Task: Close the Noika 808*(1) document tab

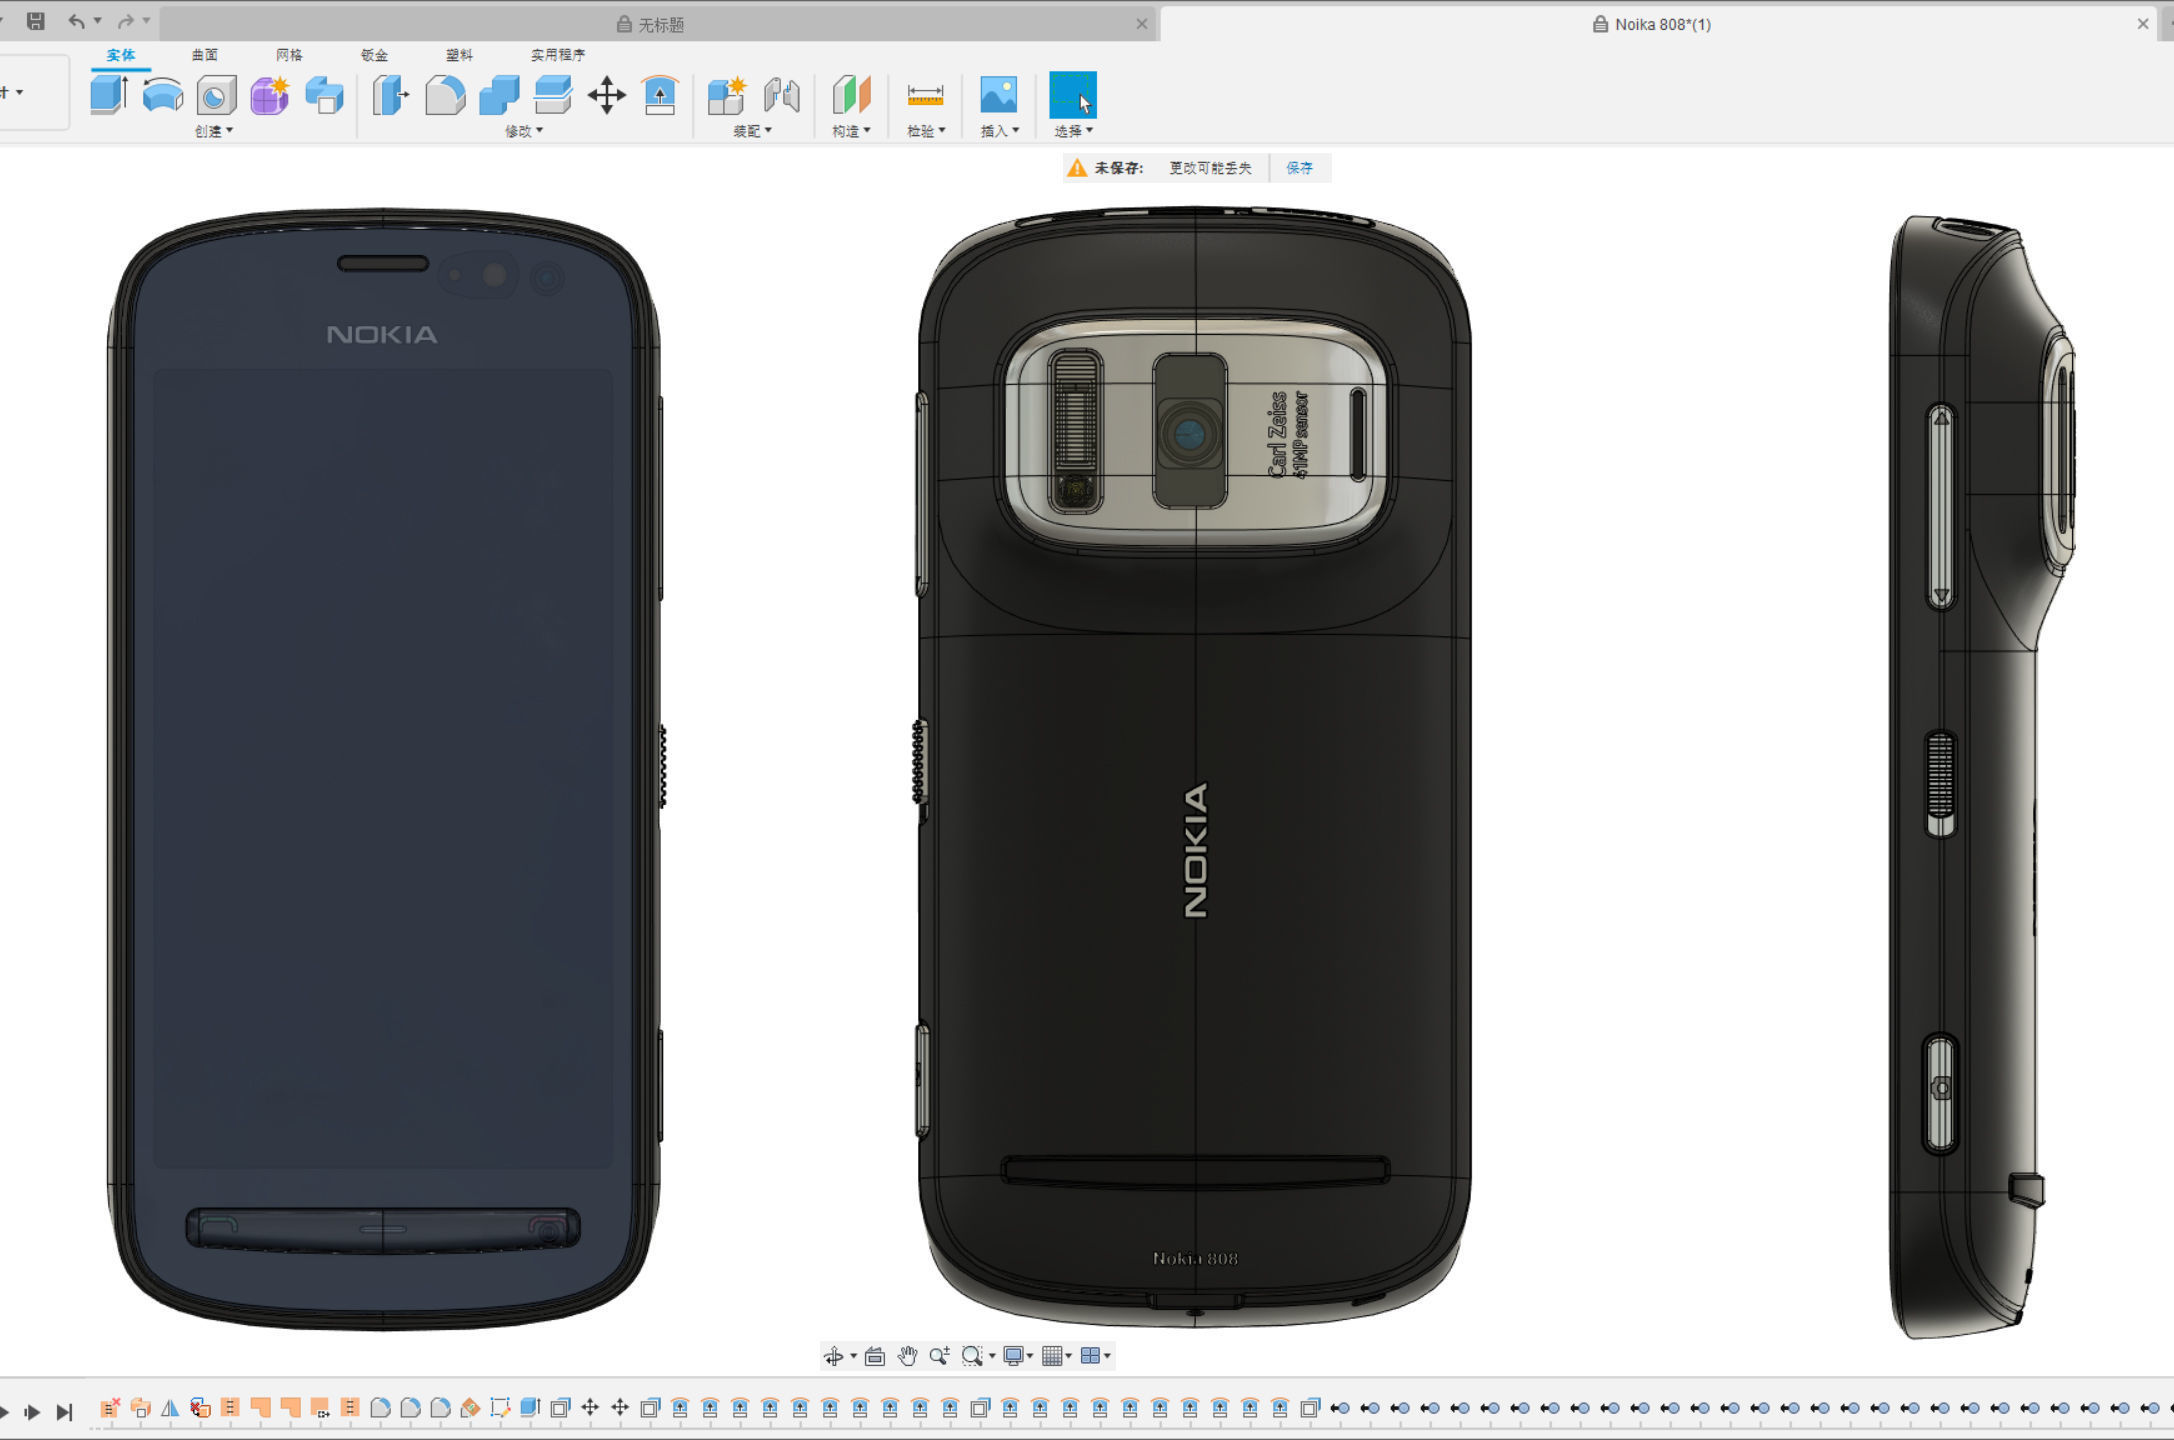Action: (x=2143, y=24)
